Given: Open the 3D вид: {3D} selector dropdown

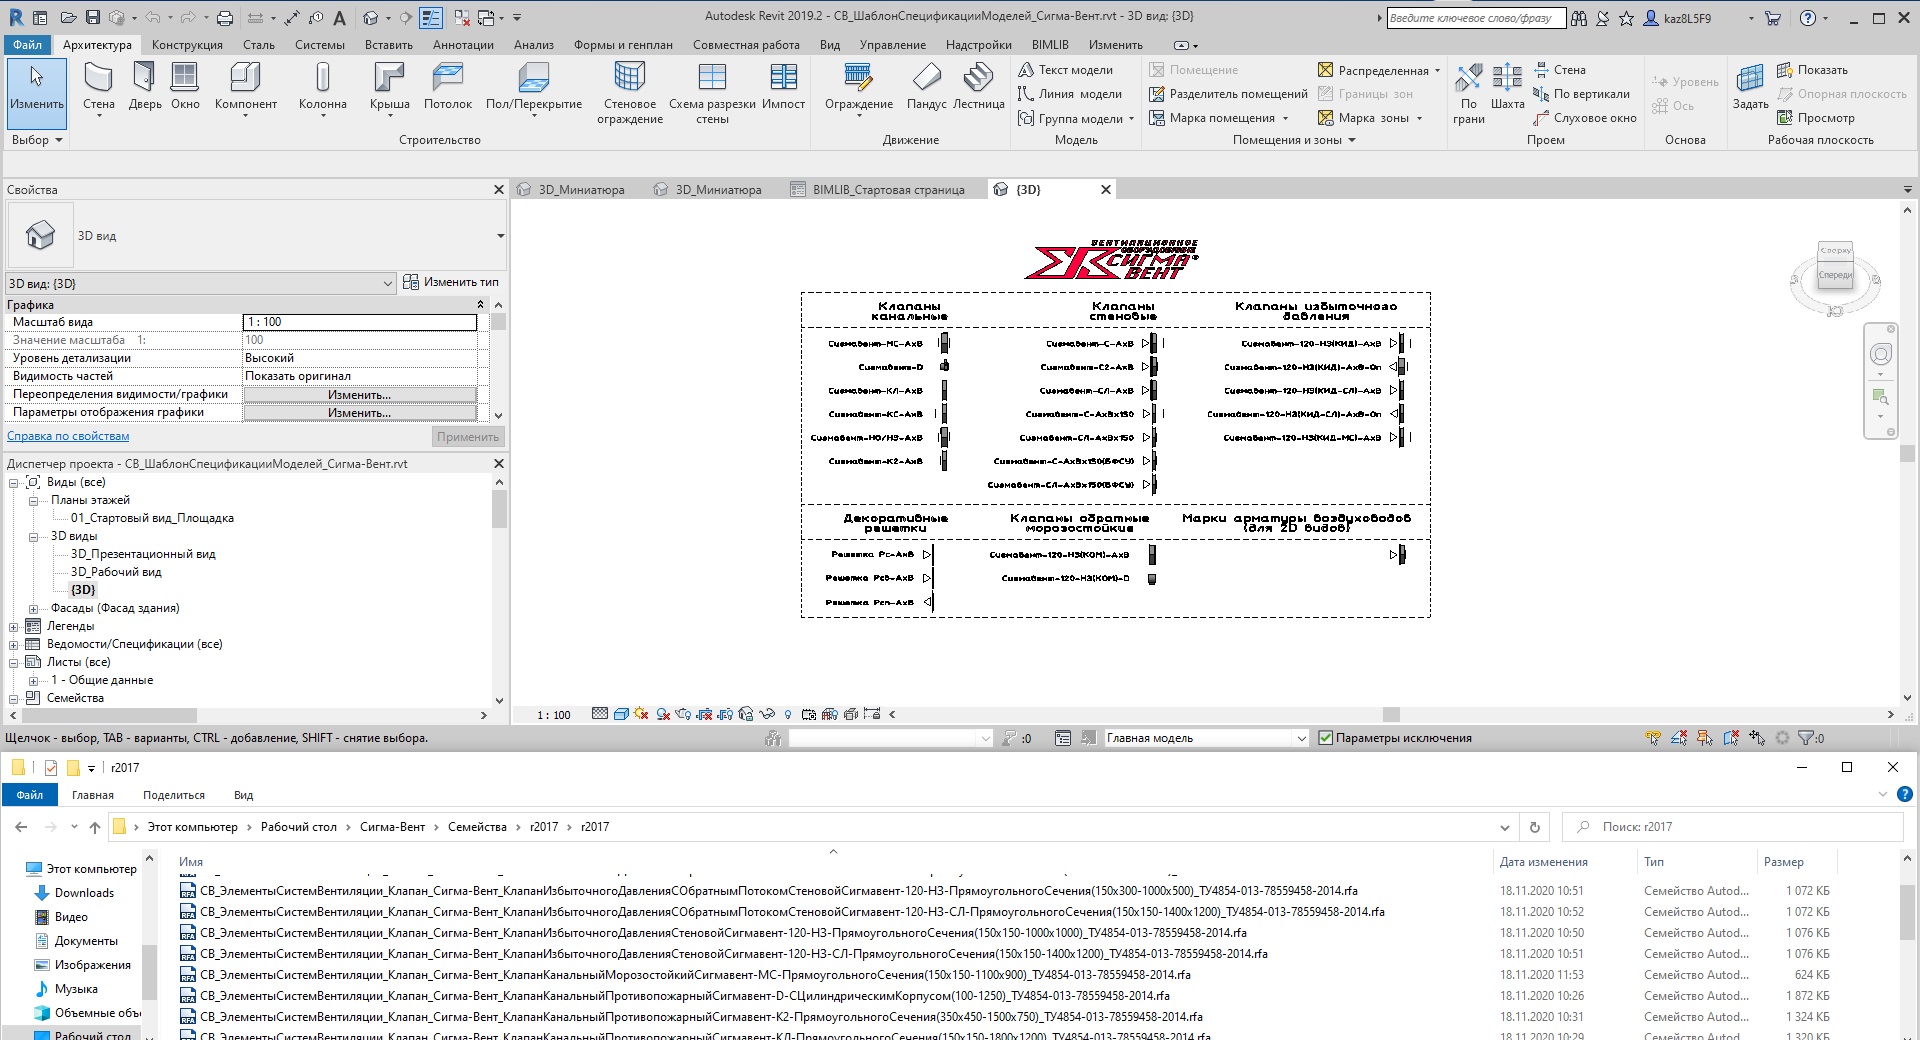Looking at the screenshot, I should click(x=388, y=284).
